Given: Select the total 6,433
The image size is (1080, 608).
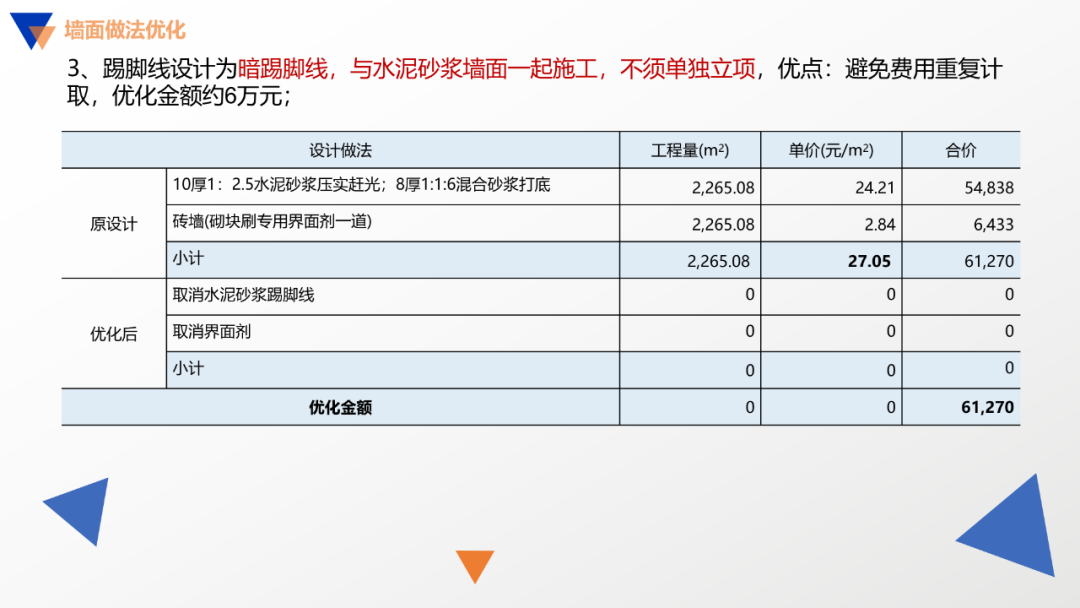Looking at the screenshot, I should [x=993, y=224].
